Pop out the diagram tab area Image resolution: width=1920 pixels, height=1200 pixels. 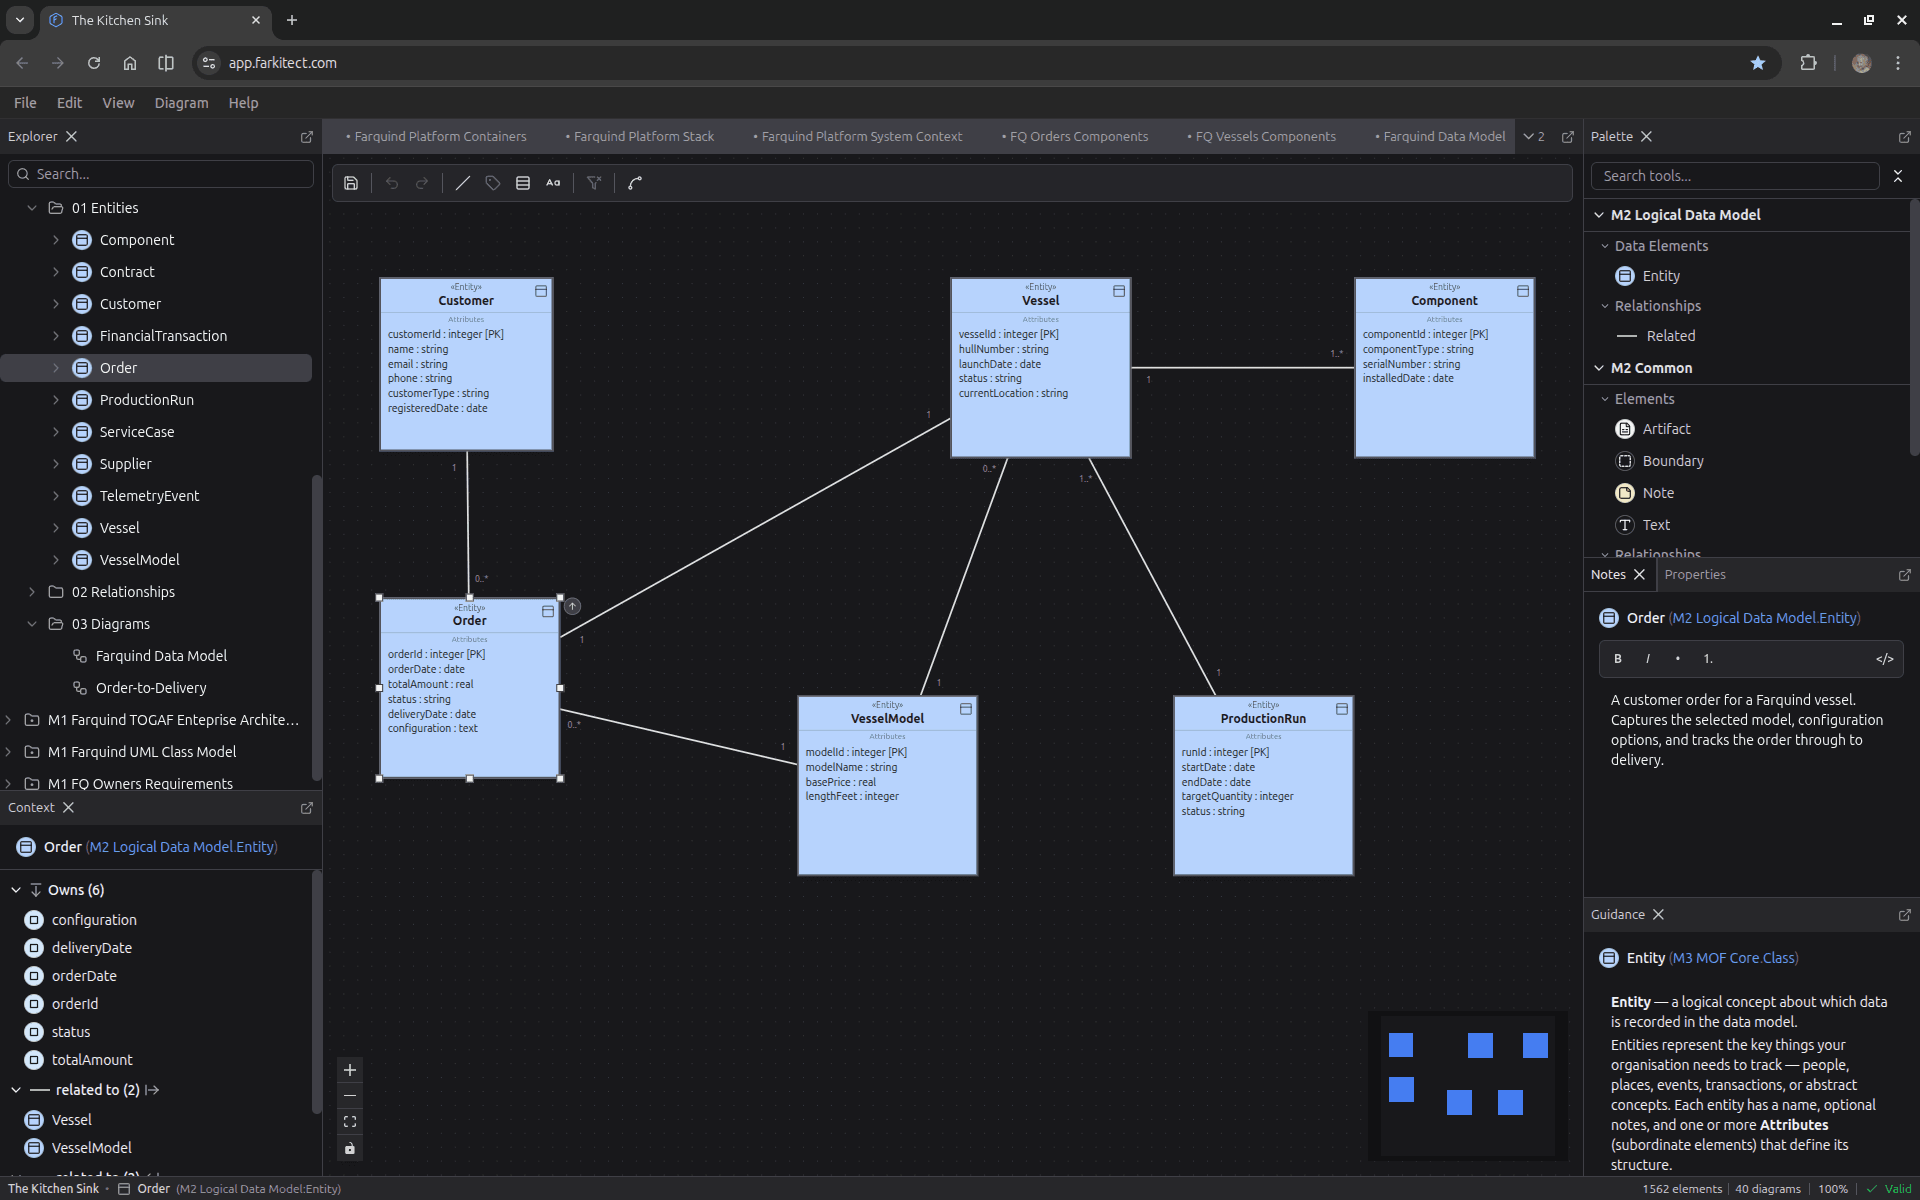tap(1568, 137)
